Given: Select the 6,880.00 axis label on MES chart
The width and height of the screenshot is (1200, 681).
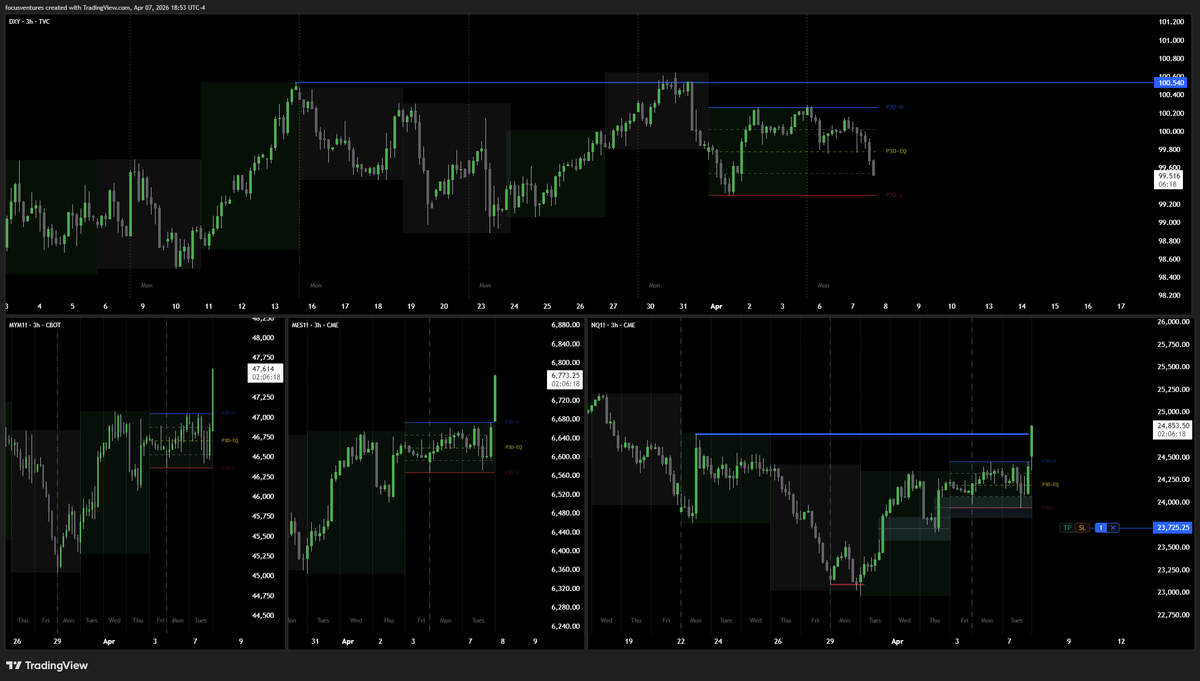Looking at the screenshot, I should (x=566, y=325).
